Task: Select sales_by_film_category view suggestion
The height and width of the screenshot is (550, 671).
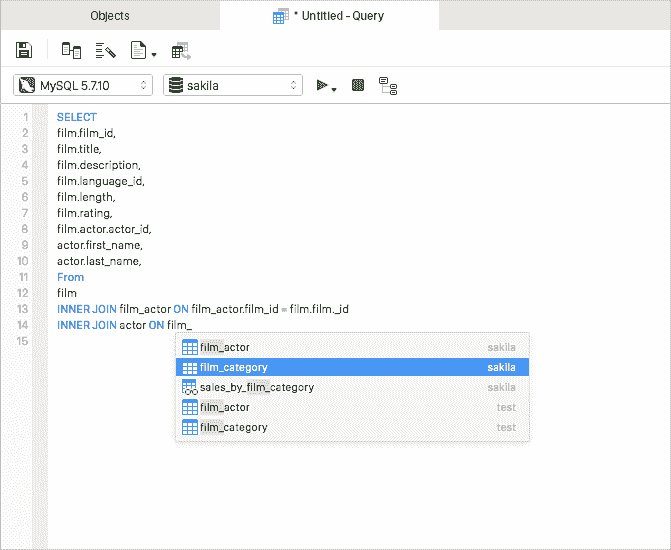Action: click(353, 387)
